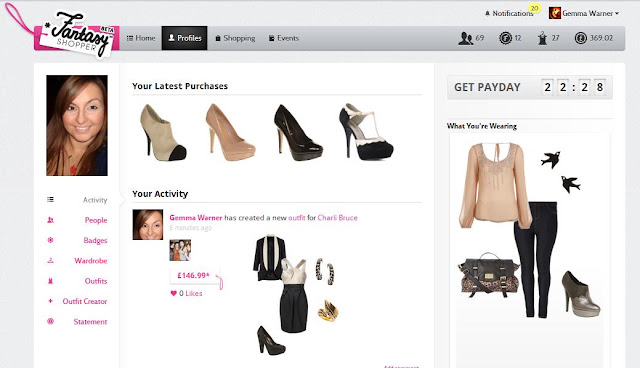Viewport: 640px width, 368px height.
Task: Click the swallow birds accessory
Action: [x=561, y=172]
